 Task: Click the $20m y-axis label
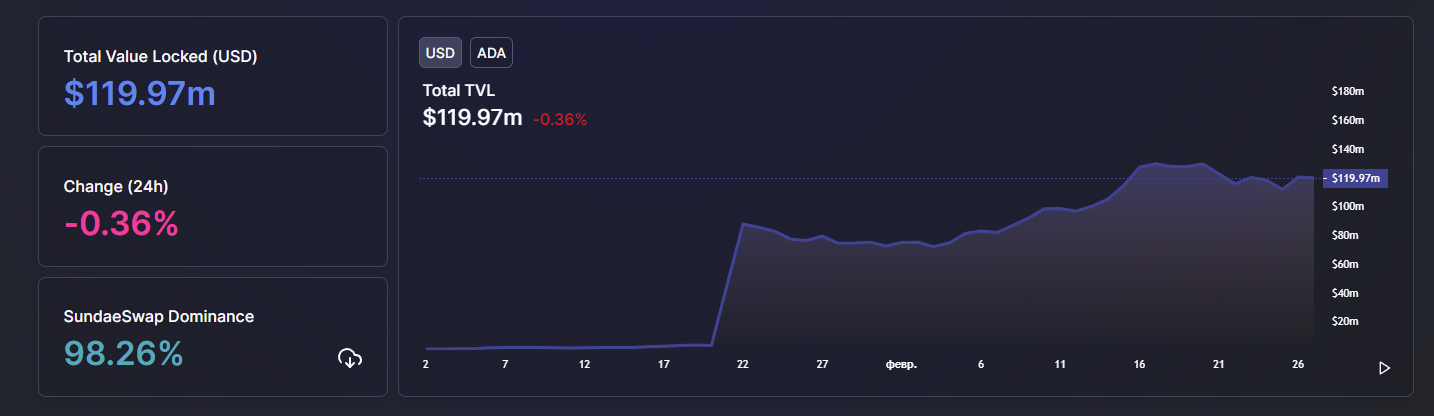coord(1346,321)
